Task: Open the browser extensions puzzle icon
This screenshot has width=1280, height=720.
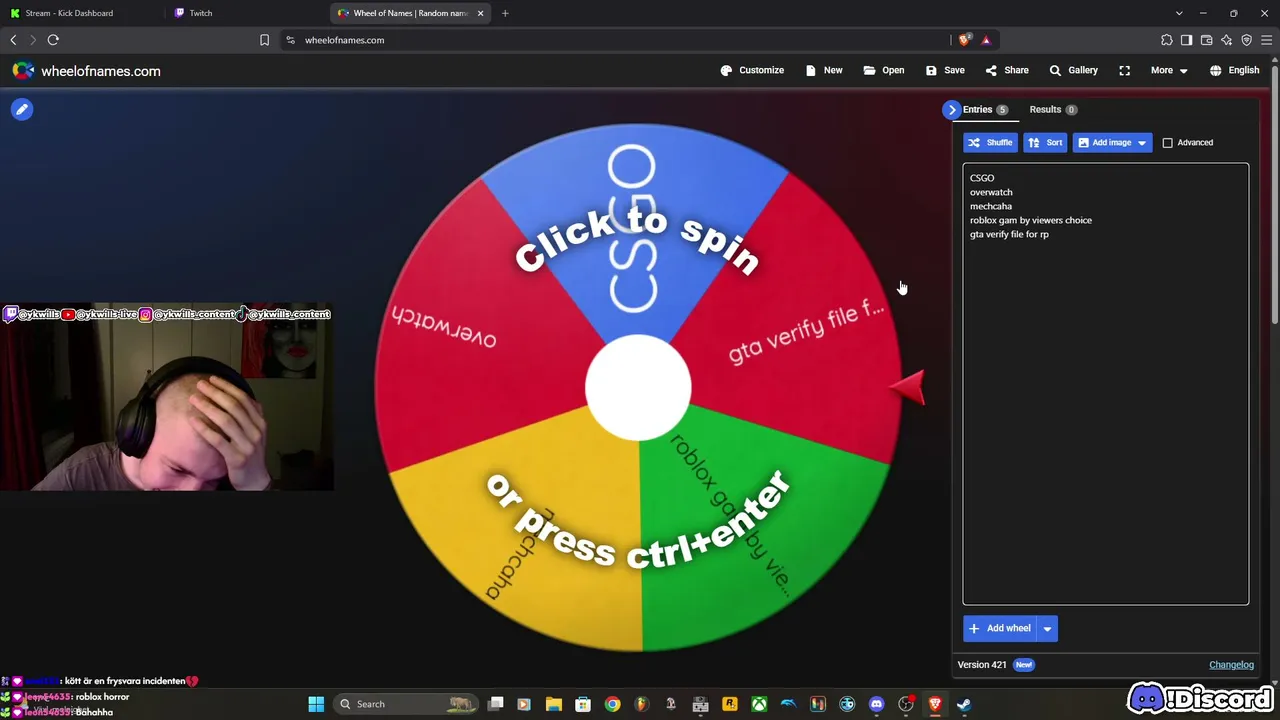Action: (x=1166, y=40)
